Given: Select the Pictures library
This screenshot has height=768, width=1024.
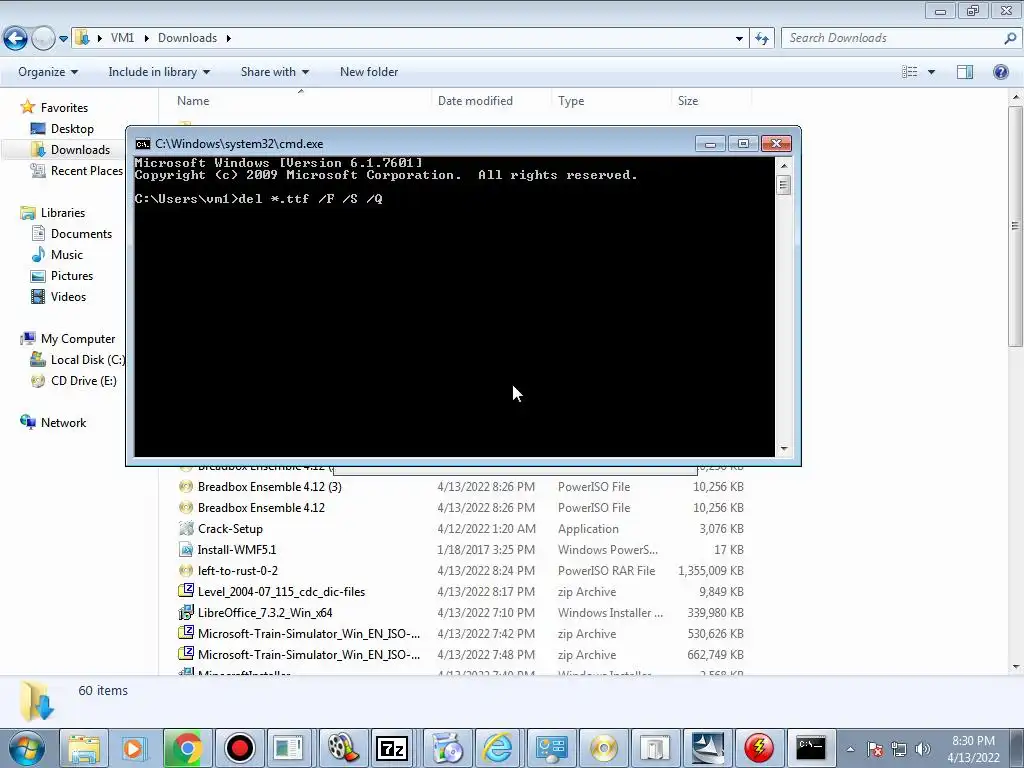Looking at the screenshot, I should click(x=62, y=276).
